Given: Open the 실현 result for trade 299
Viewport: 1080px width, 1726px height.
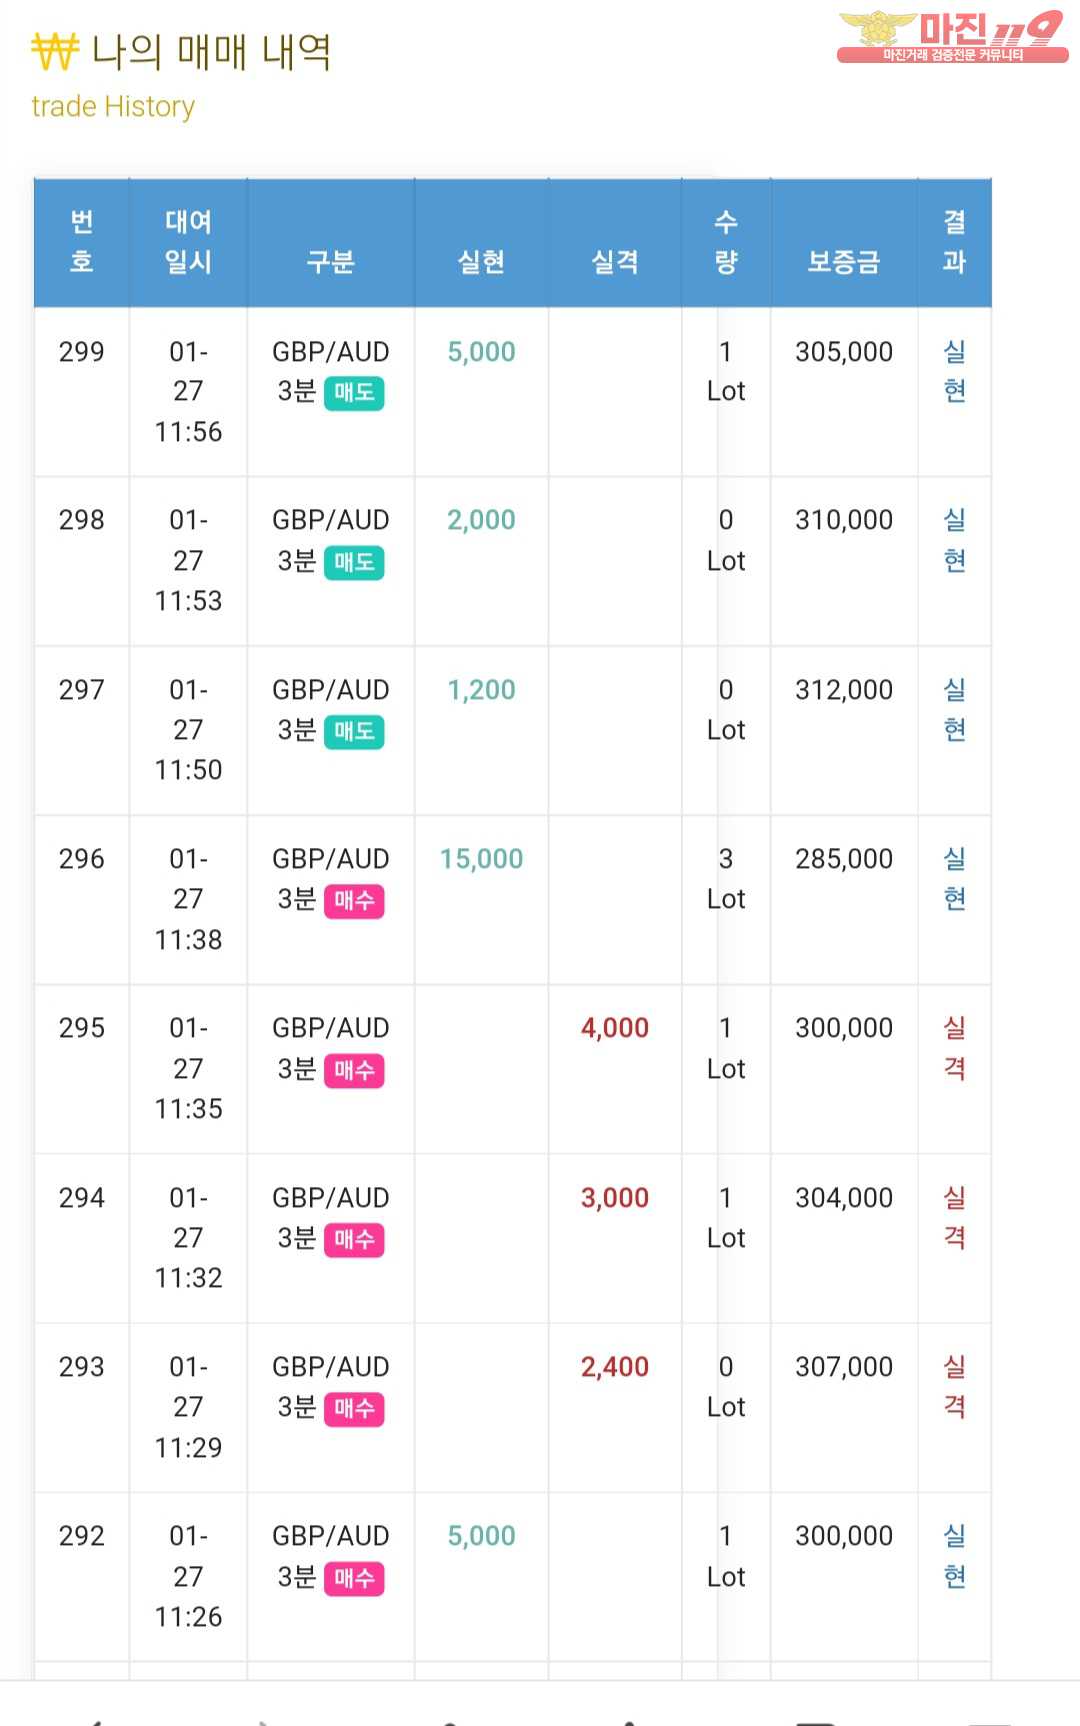Looking at the screenshot, I should 954,371.
